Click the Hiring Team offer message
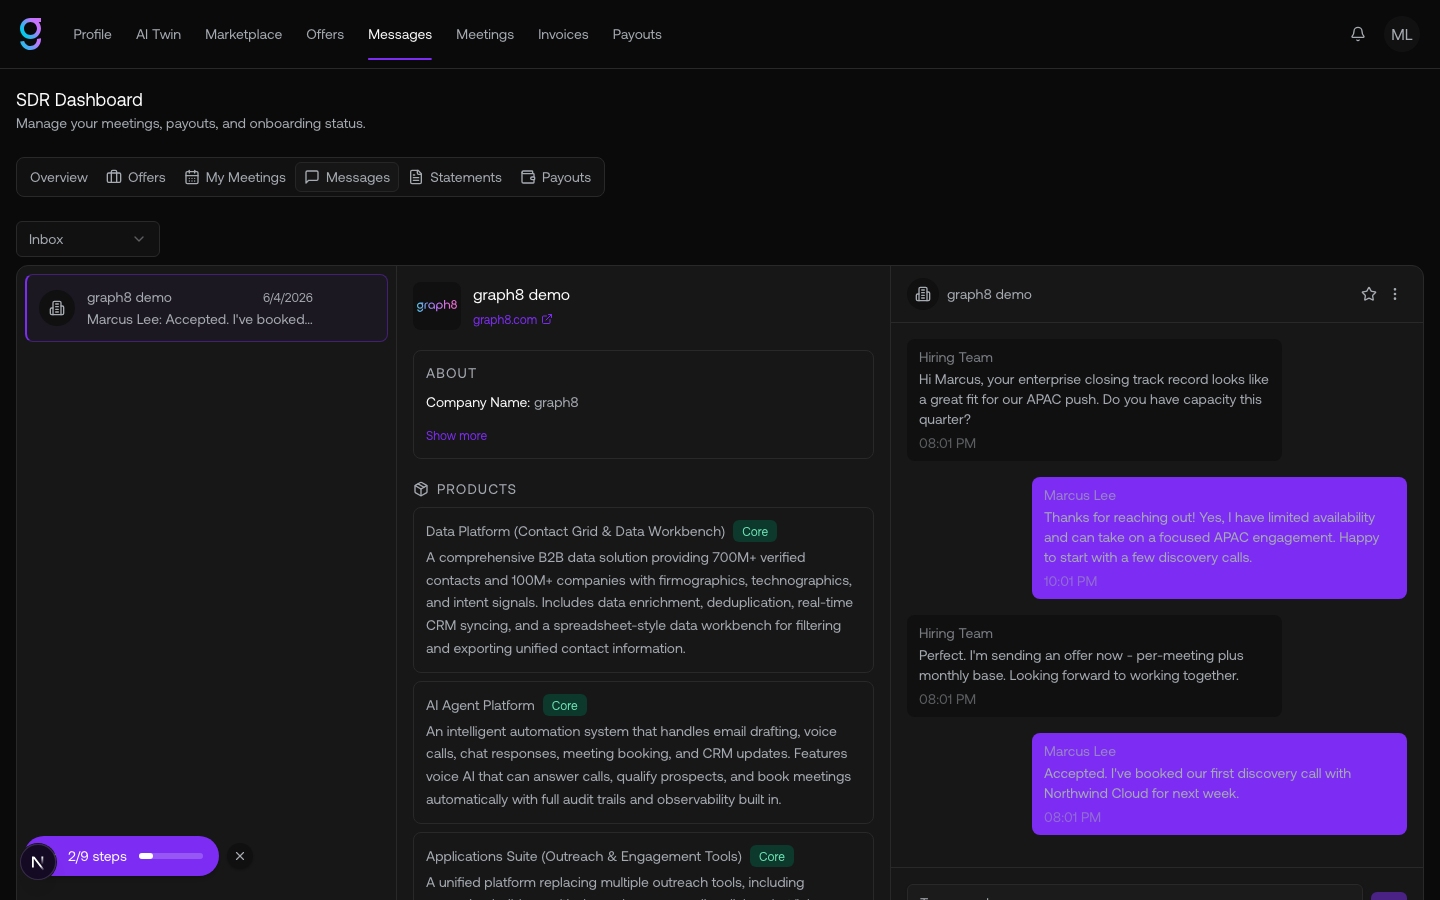Image resolution: width=1440 pixels, height=900 pixels. pyautogui.click(x=1094, y=666)
